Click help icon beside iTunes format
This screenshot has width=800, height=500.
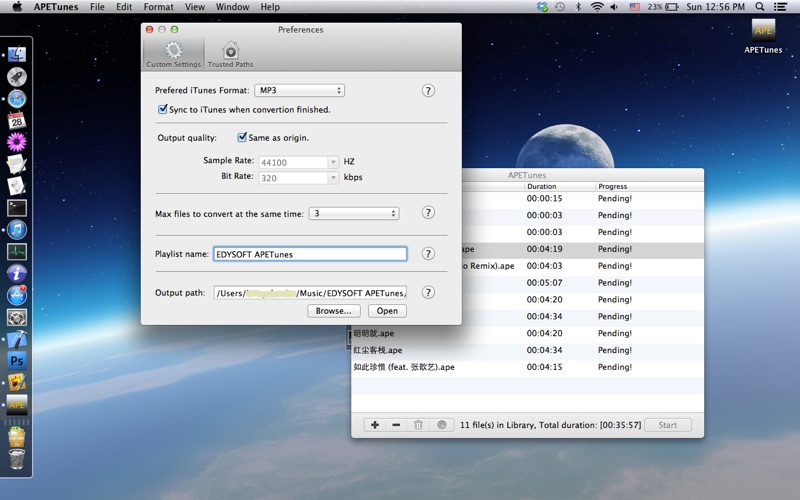[x=428, y=91]
